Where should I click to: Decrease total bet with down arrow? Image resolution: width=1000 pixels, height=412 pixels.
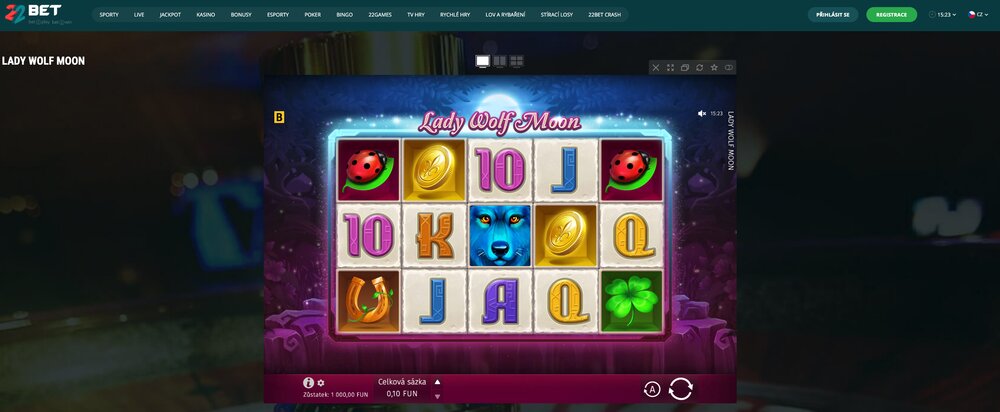pyautogui.click(x=437, y=396)
